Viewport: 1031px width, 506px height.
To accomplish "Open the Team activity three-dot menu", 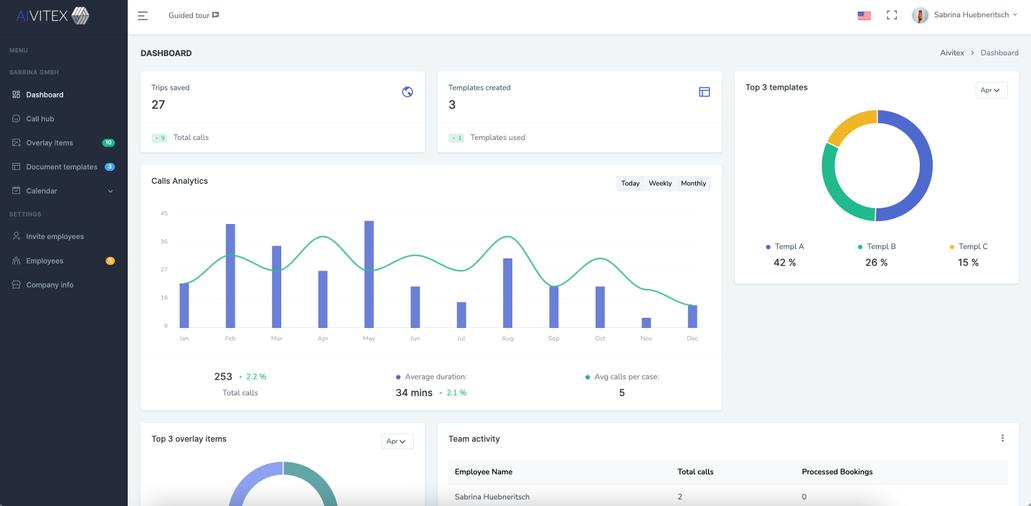I will tap(1002, 438).
